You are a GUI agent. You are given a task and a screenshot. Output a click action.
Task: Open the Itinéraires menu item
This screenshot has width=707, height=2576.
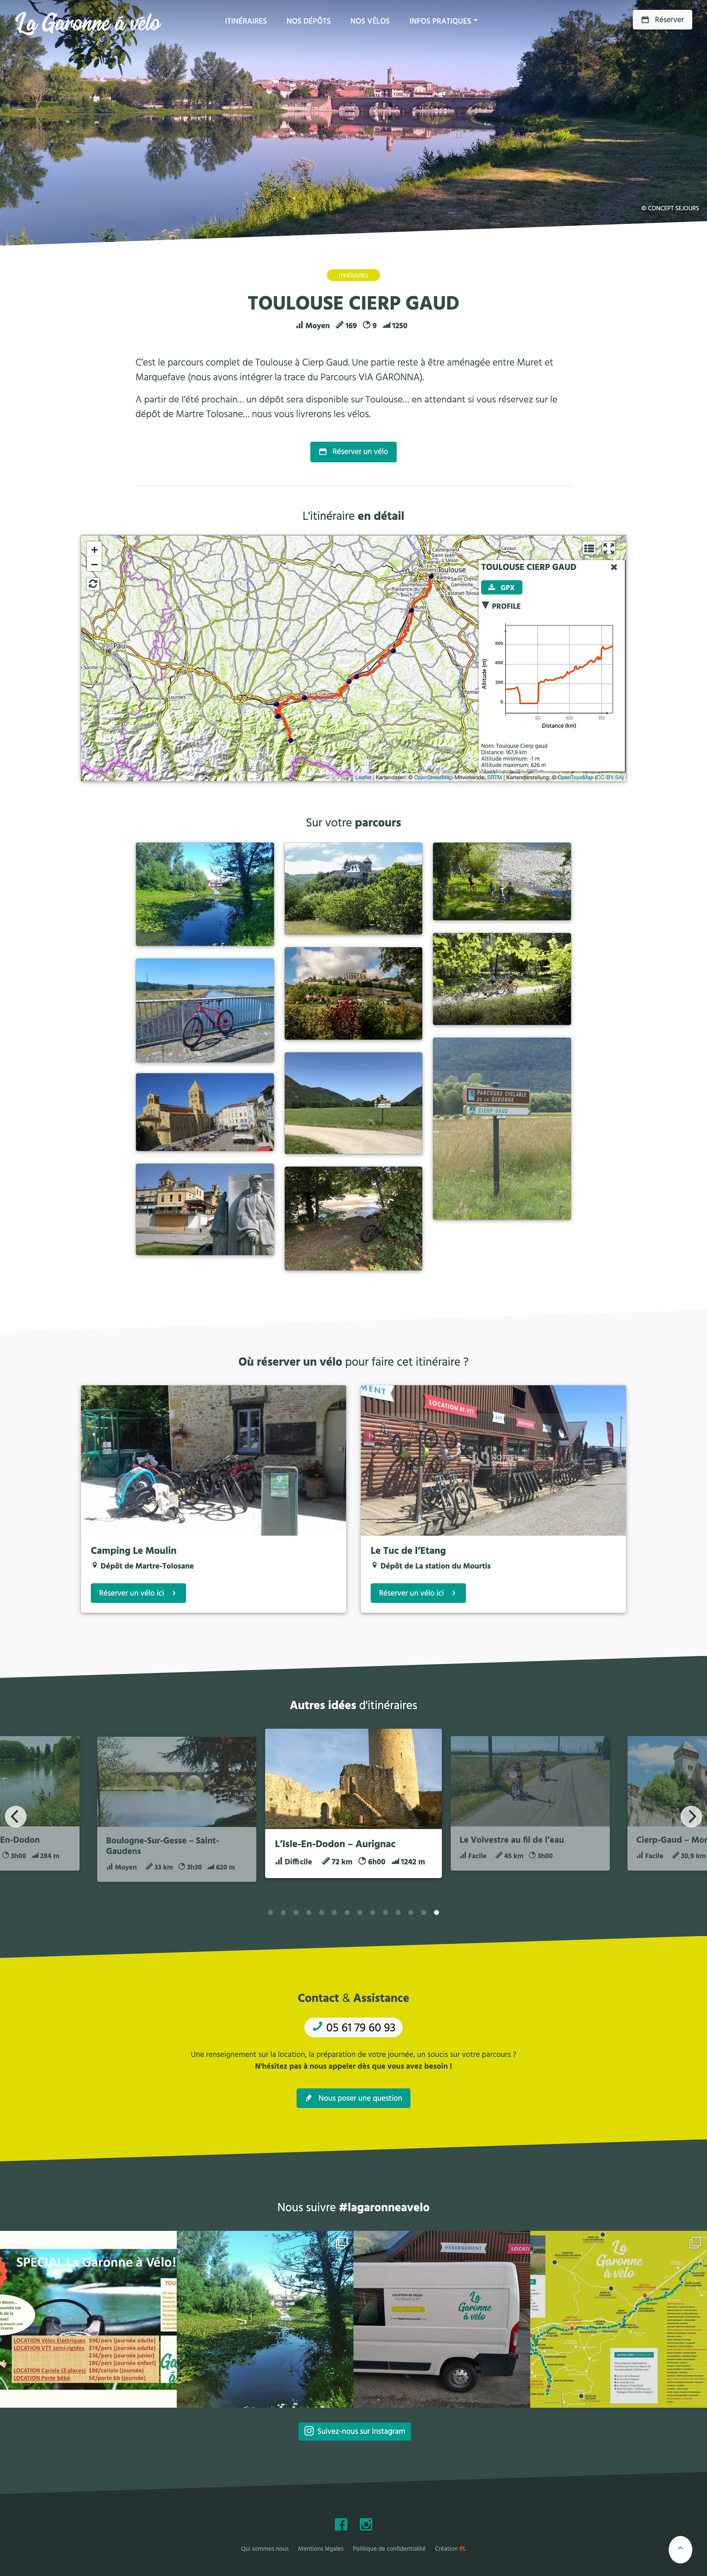[246, 21]
